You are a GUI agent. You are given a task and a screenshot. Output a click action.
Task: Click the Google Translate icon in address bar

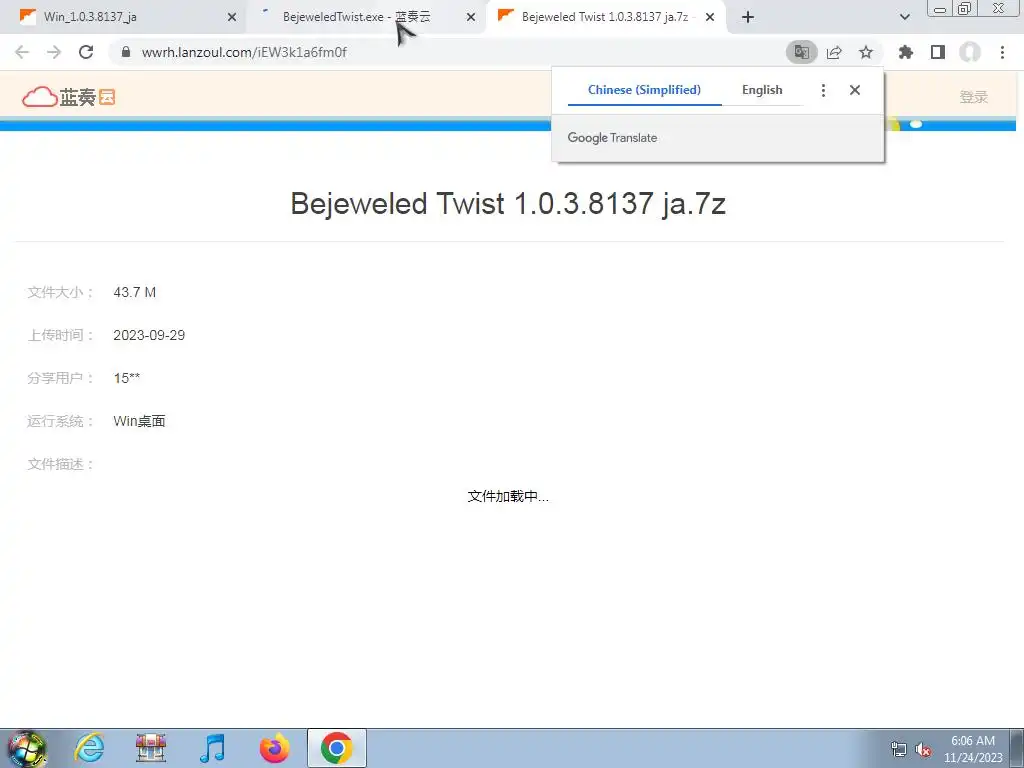point(801,52)
